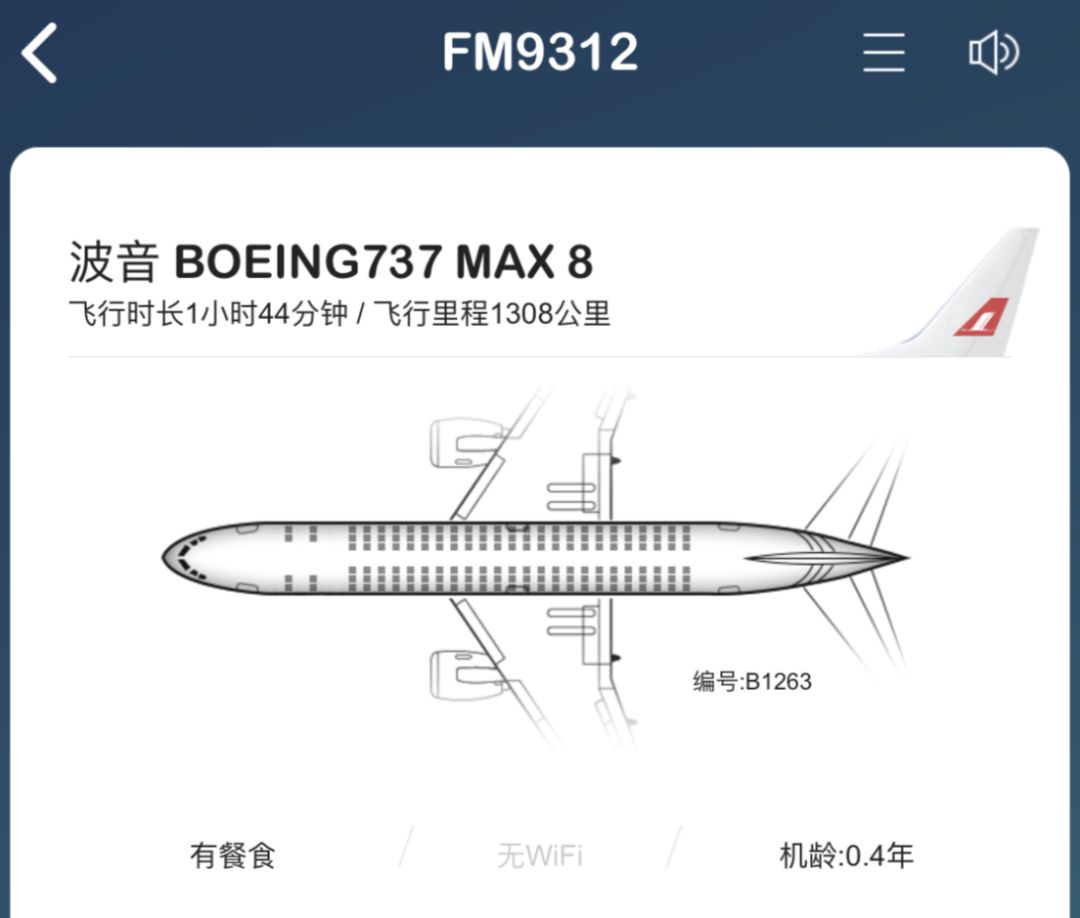Tap the flight duration and distance text
This screenshot has width=1080, height=918.
(340, 314)
